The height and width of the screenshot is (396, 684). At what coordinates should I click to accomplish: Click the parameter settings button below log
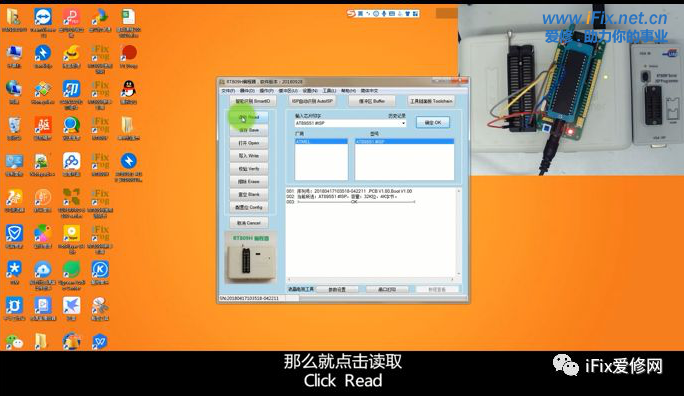[x=337, y=290]
